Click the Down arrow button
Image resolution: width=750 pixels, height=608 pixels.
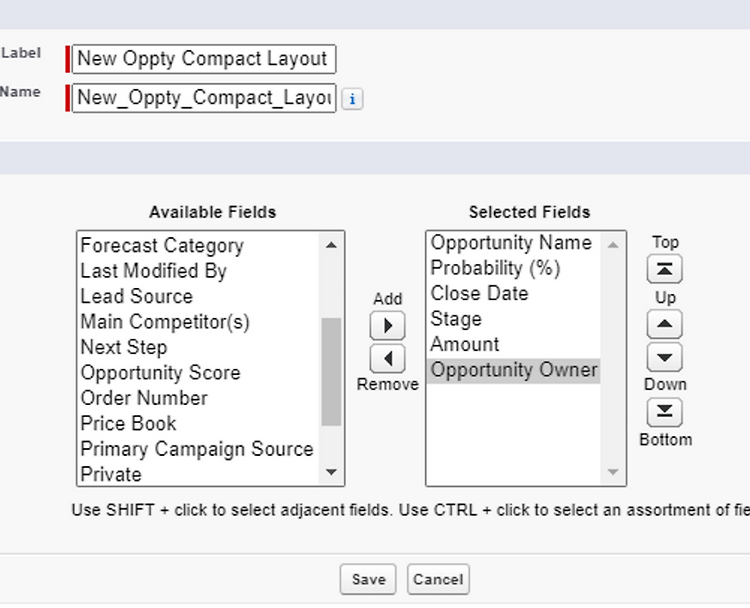coord(665,357)
